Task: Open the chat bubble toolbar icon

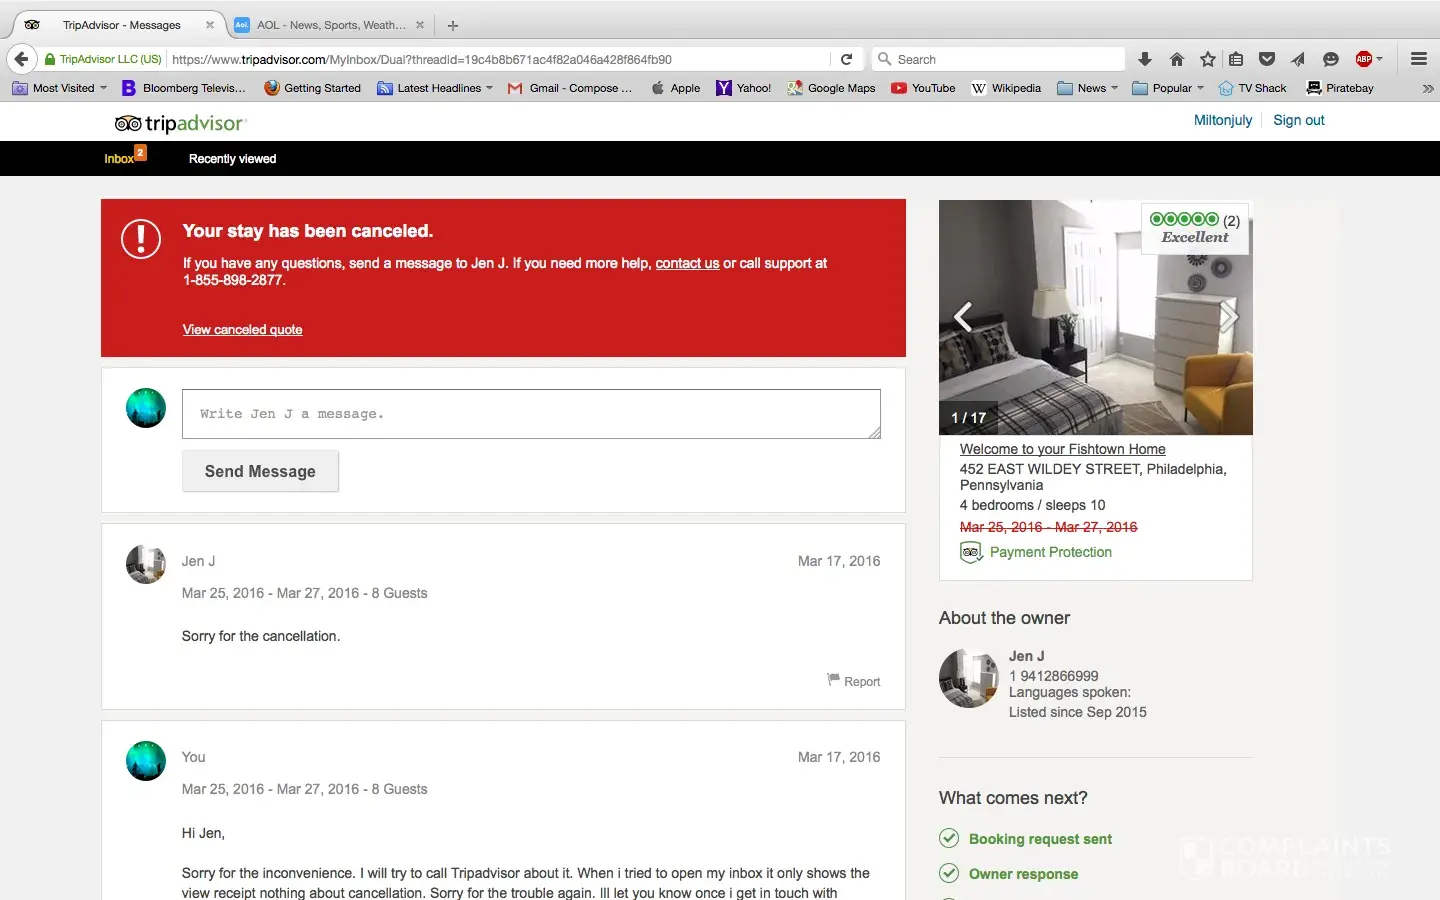Action: click(x=1330, y=59)
